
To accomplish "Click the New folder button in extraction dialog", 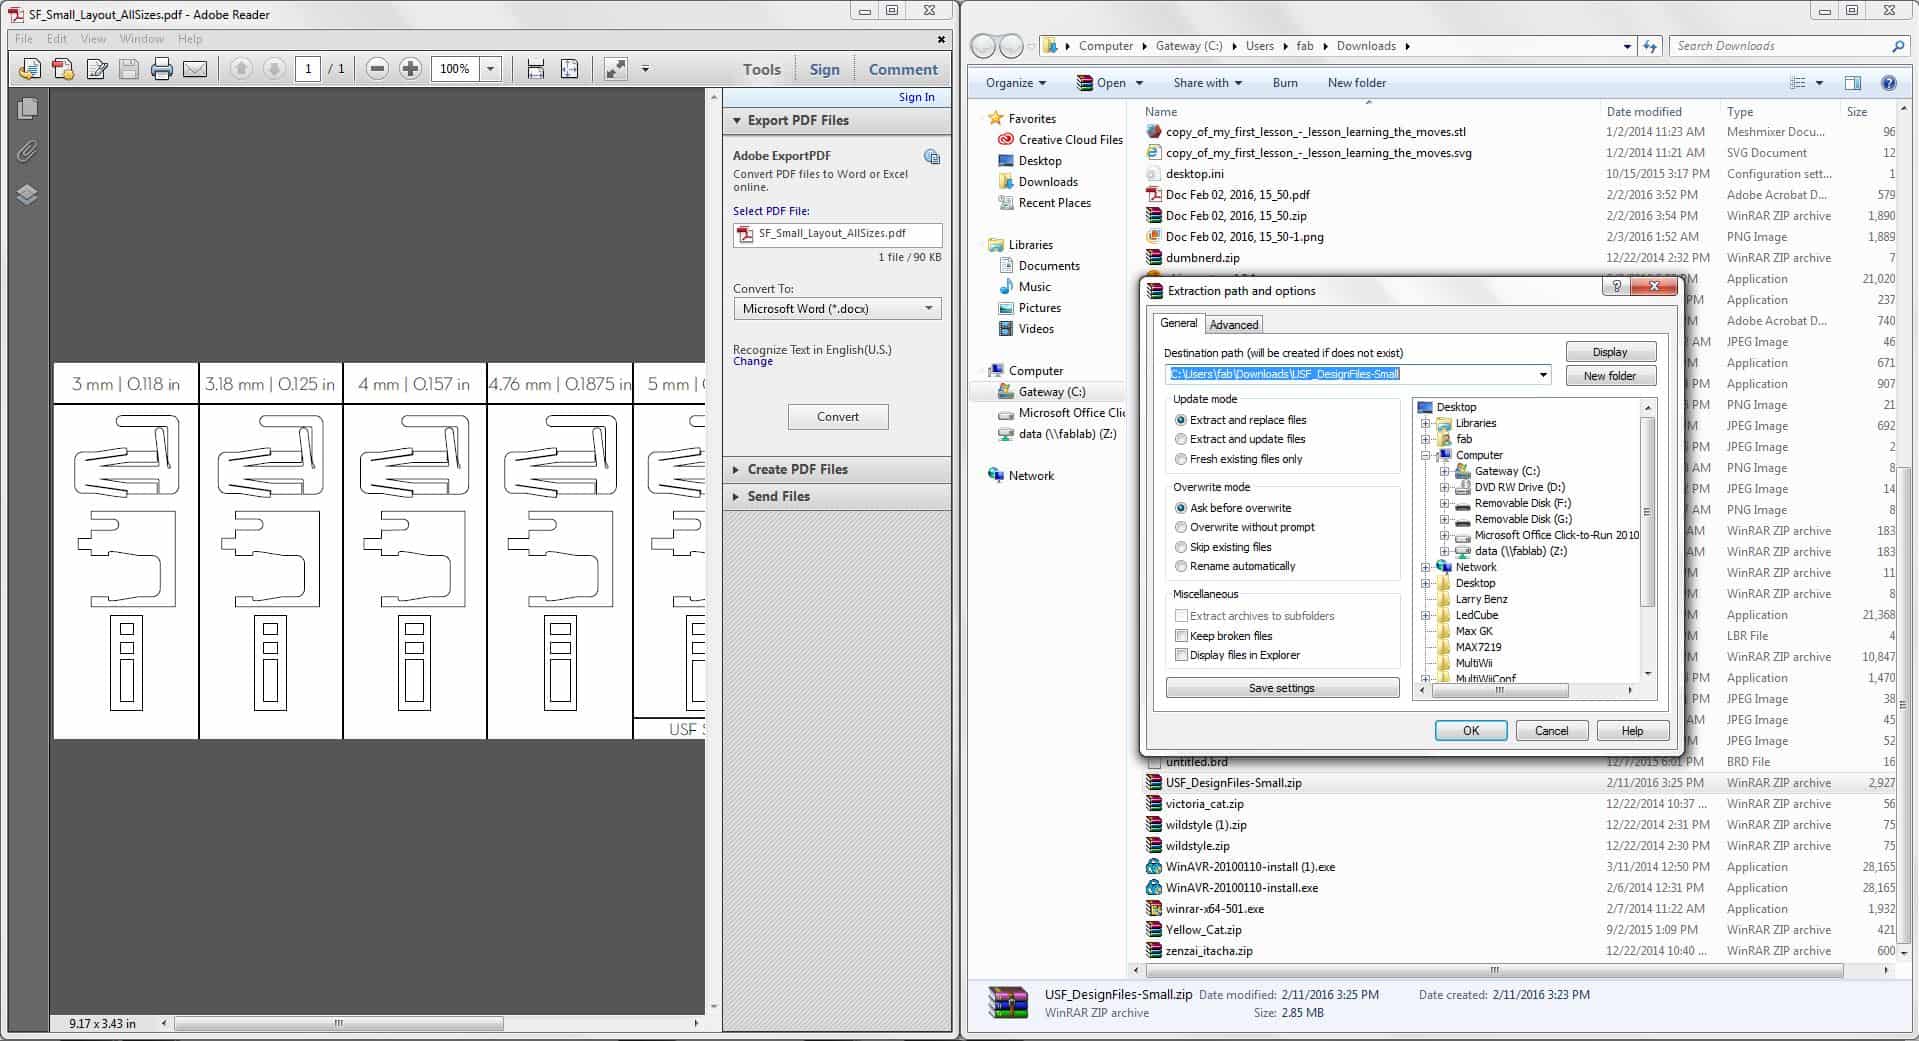I will [1610, 376].
